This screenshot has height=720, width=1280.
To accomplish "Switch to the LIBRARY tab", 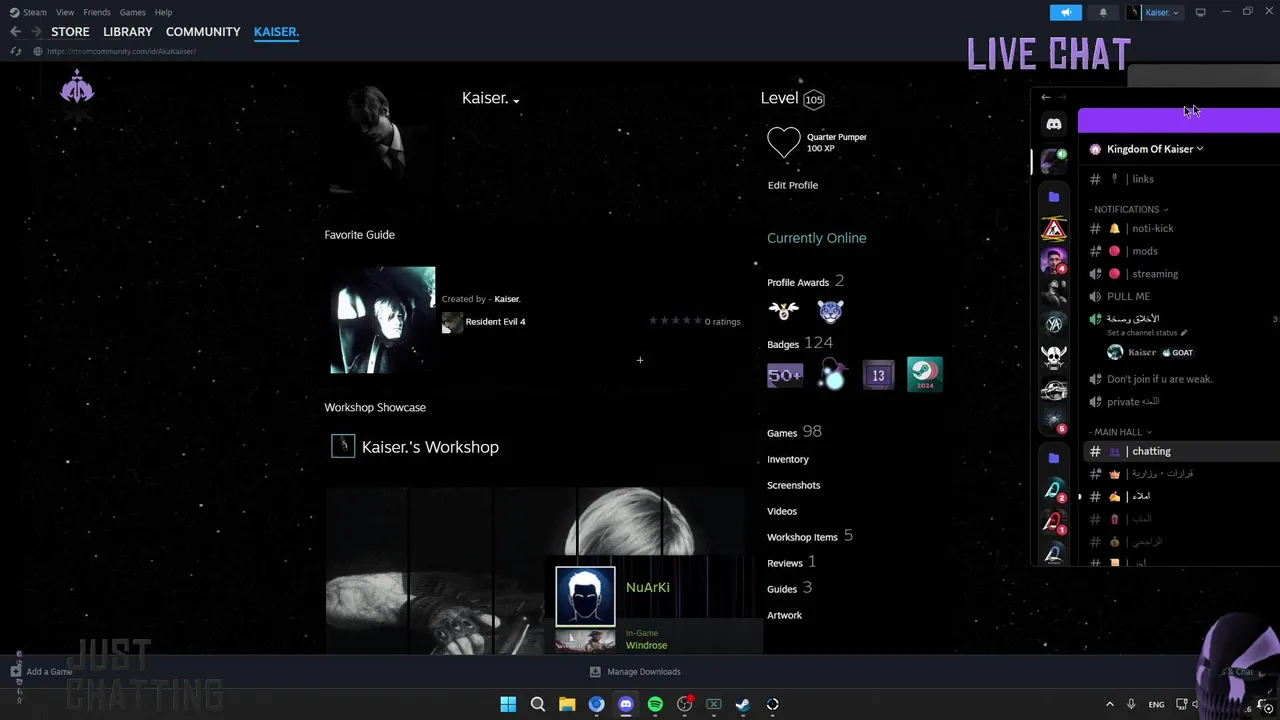I will pos(128,32).
